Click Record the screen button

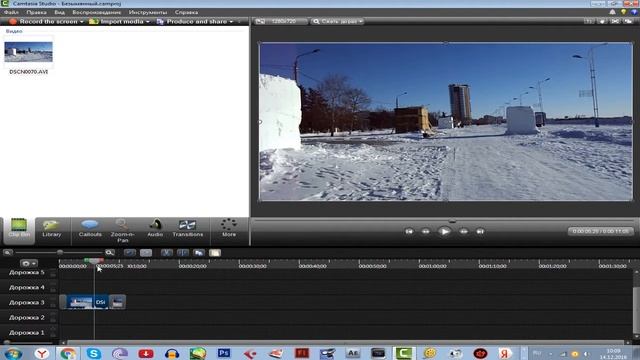click(43, 21)
